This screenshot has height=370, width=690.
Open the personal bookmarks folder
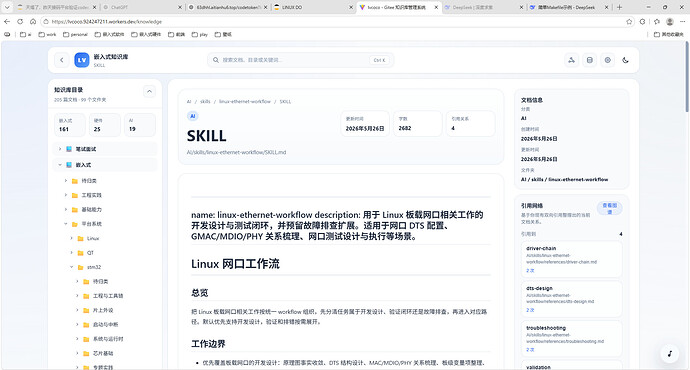coord(76,34)
